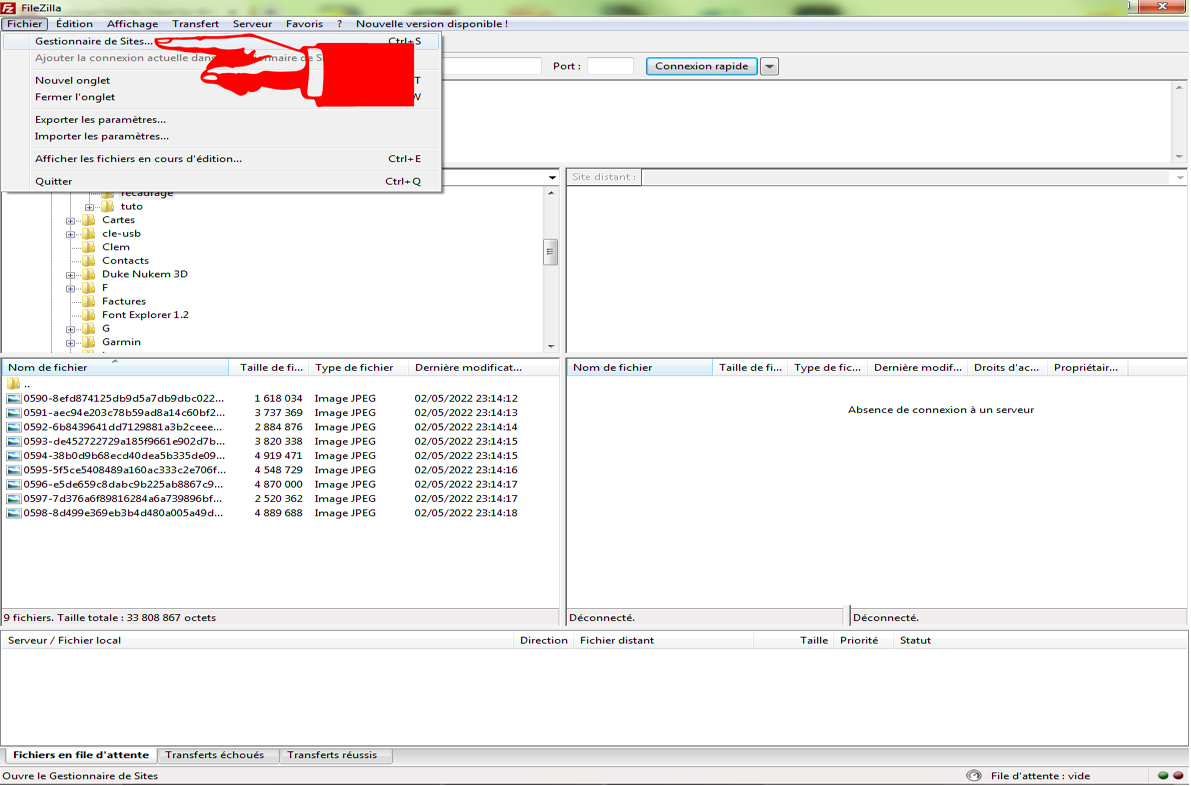Select the Clem folder in tree
Viewport: 1191px width, 786px height.
coord(115,247)
